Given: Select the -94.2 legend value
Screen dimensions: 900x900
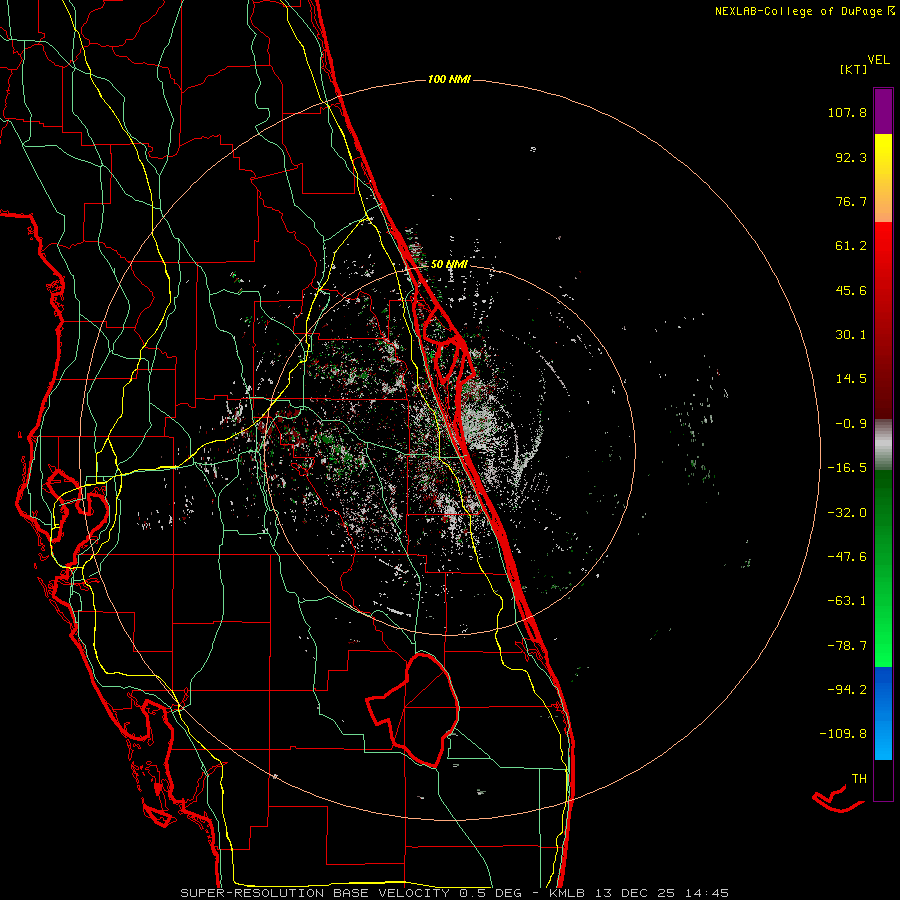Looking at the screenshot, I should 847,689.
